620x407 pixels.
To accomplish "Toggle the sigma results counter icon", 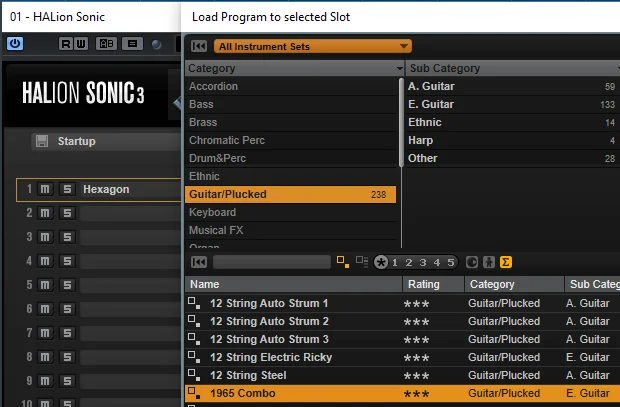I will [506, 262].
